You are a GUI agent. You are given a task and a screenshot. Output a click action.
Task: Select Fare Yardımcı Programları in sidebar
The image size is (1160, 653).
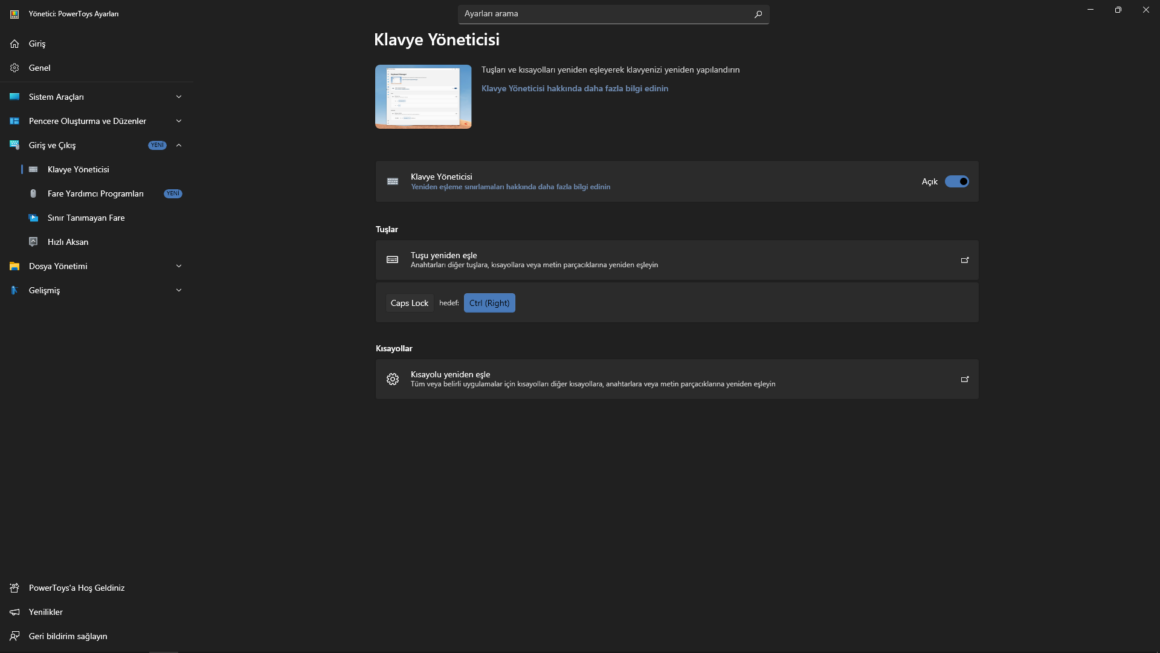click(95, 194)
